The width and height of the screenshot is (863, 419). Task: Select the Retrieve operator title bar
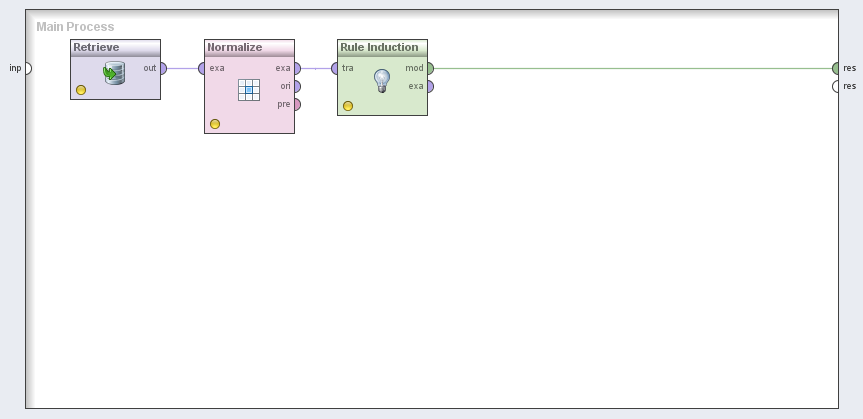pyautogui.click(x=115, y=47)
